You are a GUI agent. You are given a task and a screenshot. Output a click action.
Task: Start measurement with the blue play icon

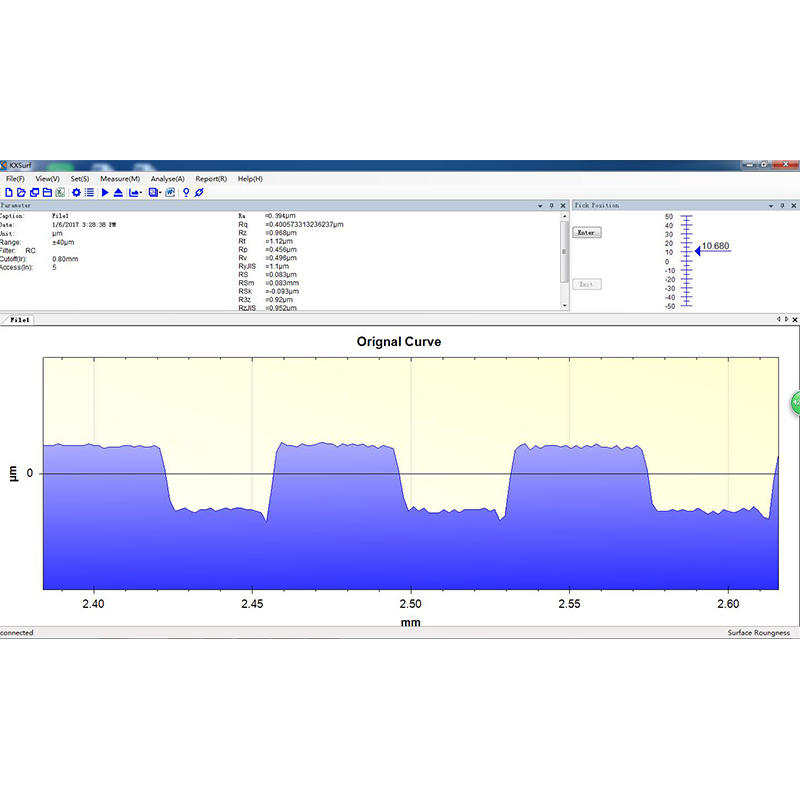pyautogui.click(x=105, y=192)
